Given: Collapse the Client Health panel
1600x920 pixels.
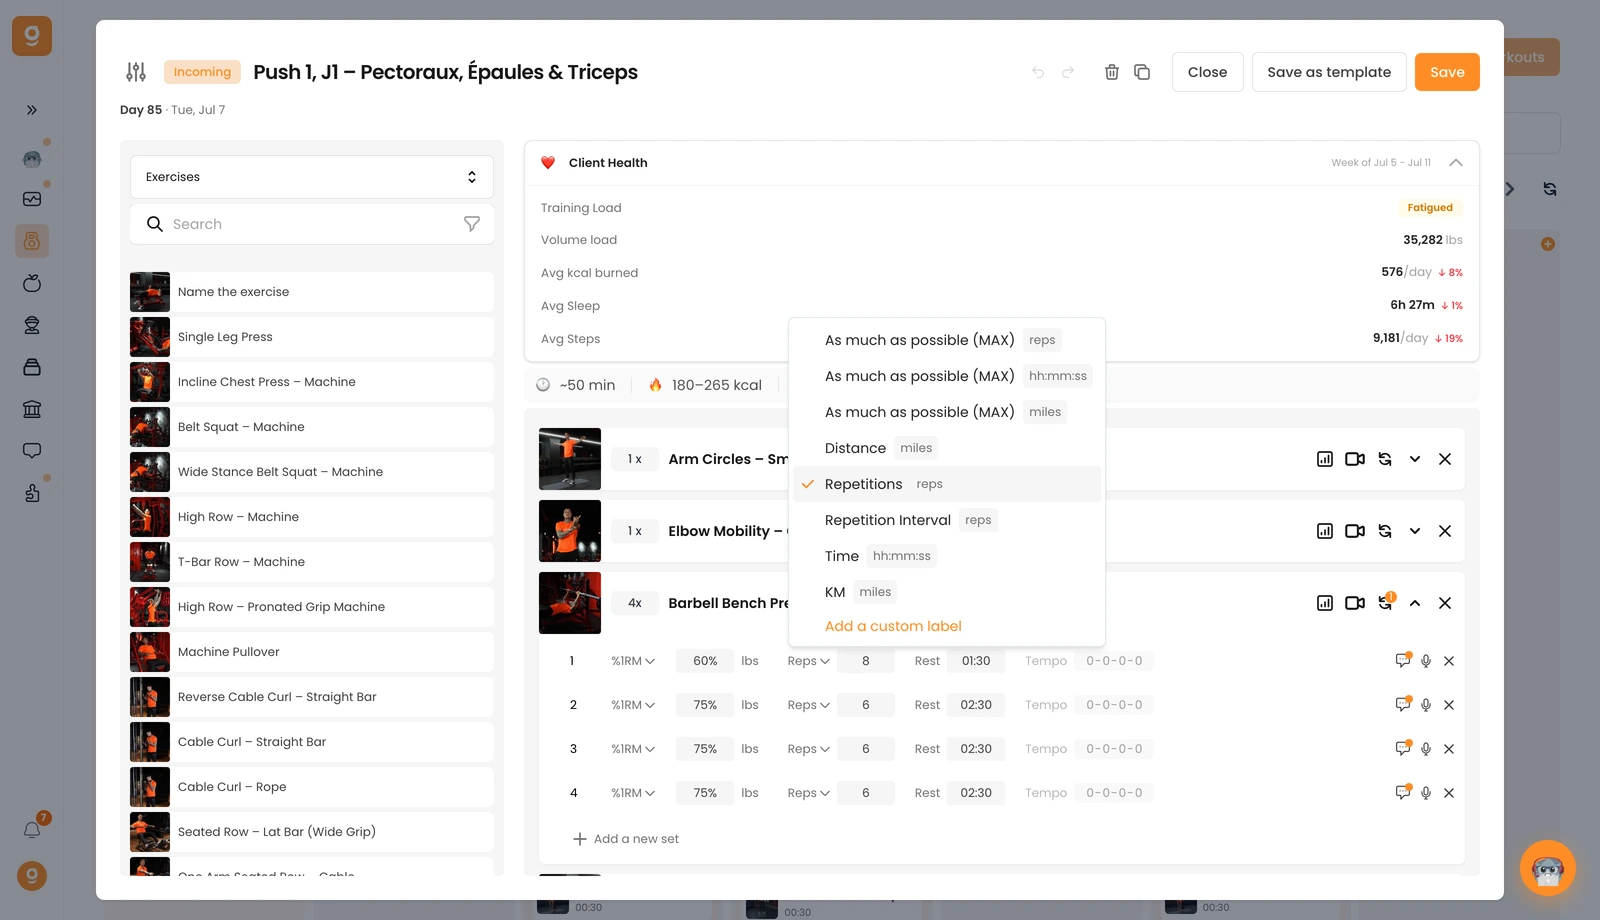Looking at the screenshot, I should (1456, 162).
